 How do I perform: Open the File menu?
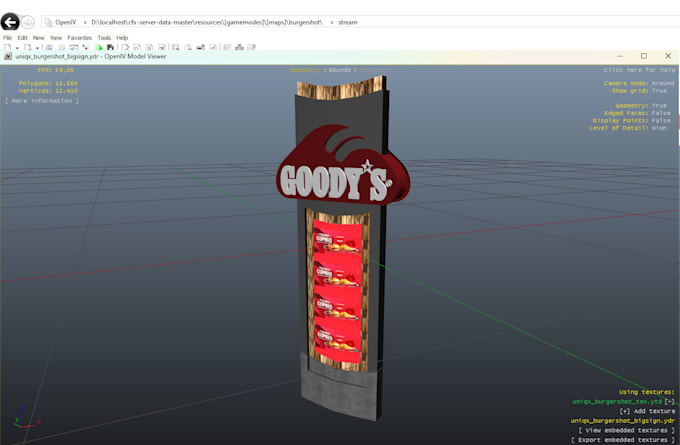point(7,38)
